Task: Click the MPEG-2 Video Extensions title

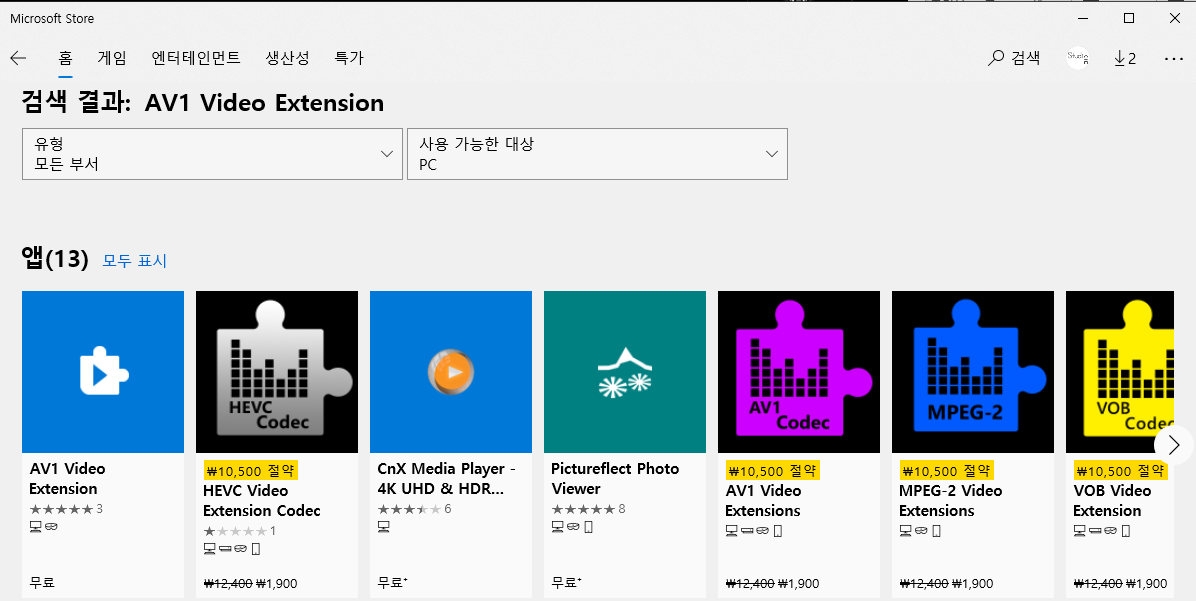Action: click(950, 500)
